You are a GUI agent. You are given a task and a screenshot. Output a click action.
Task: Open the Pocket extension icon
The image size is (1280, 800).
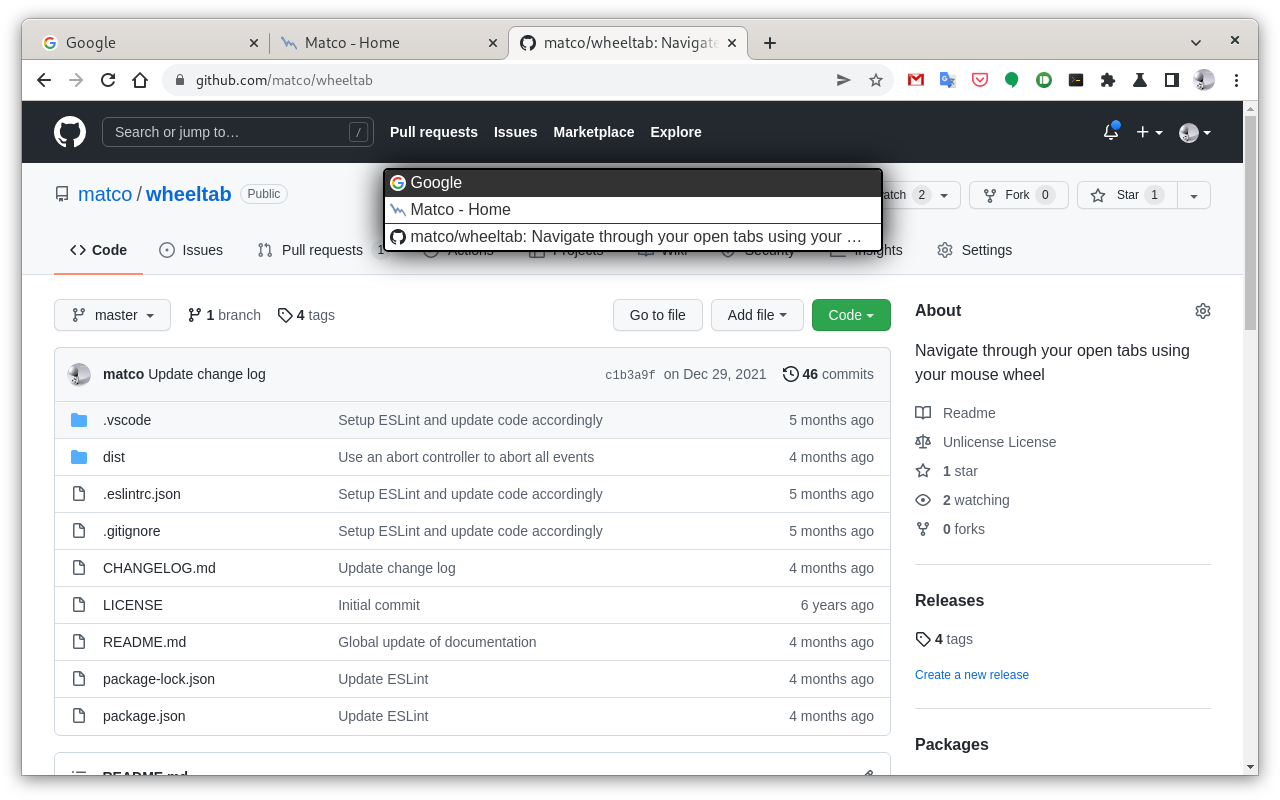(980, 80)
